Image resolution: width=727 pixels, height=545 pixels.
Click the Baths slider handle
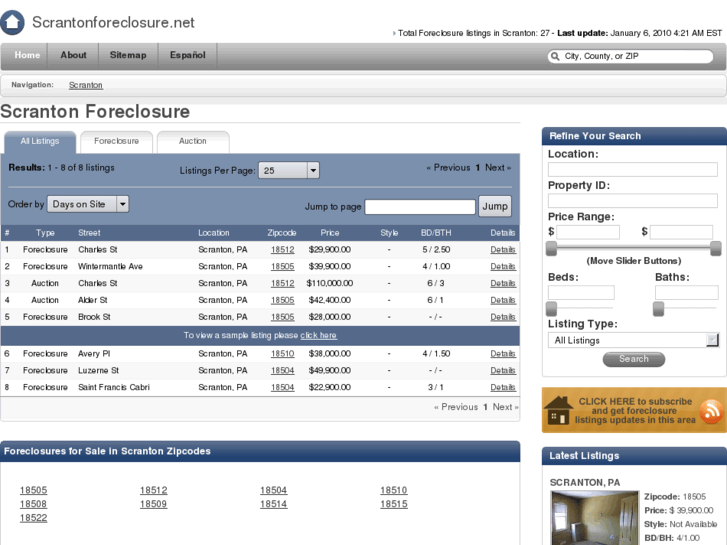click(x=658, y=308)
